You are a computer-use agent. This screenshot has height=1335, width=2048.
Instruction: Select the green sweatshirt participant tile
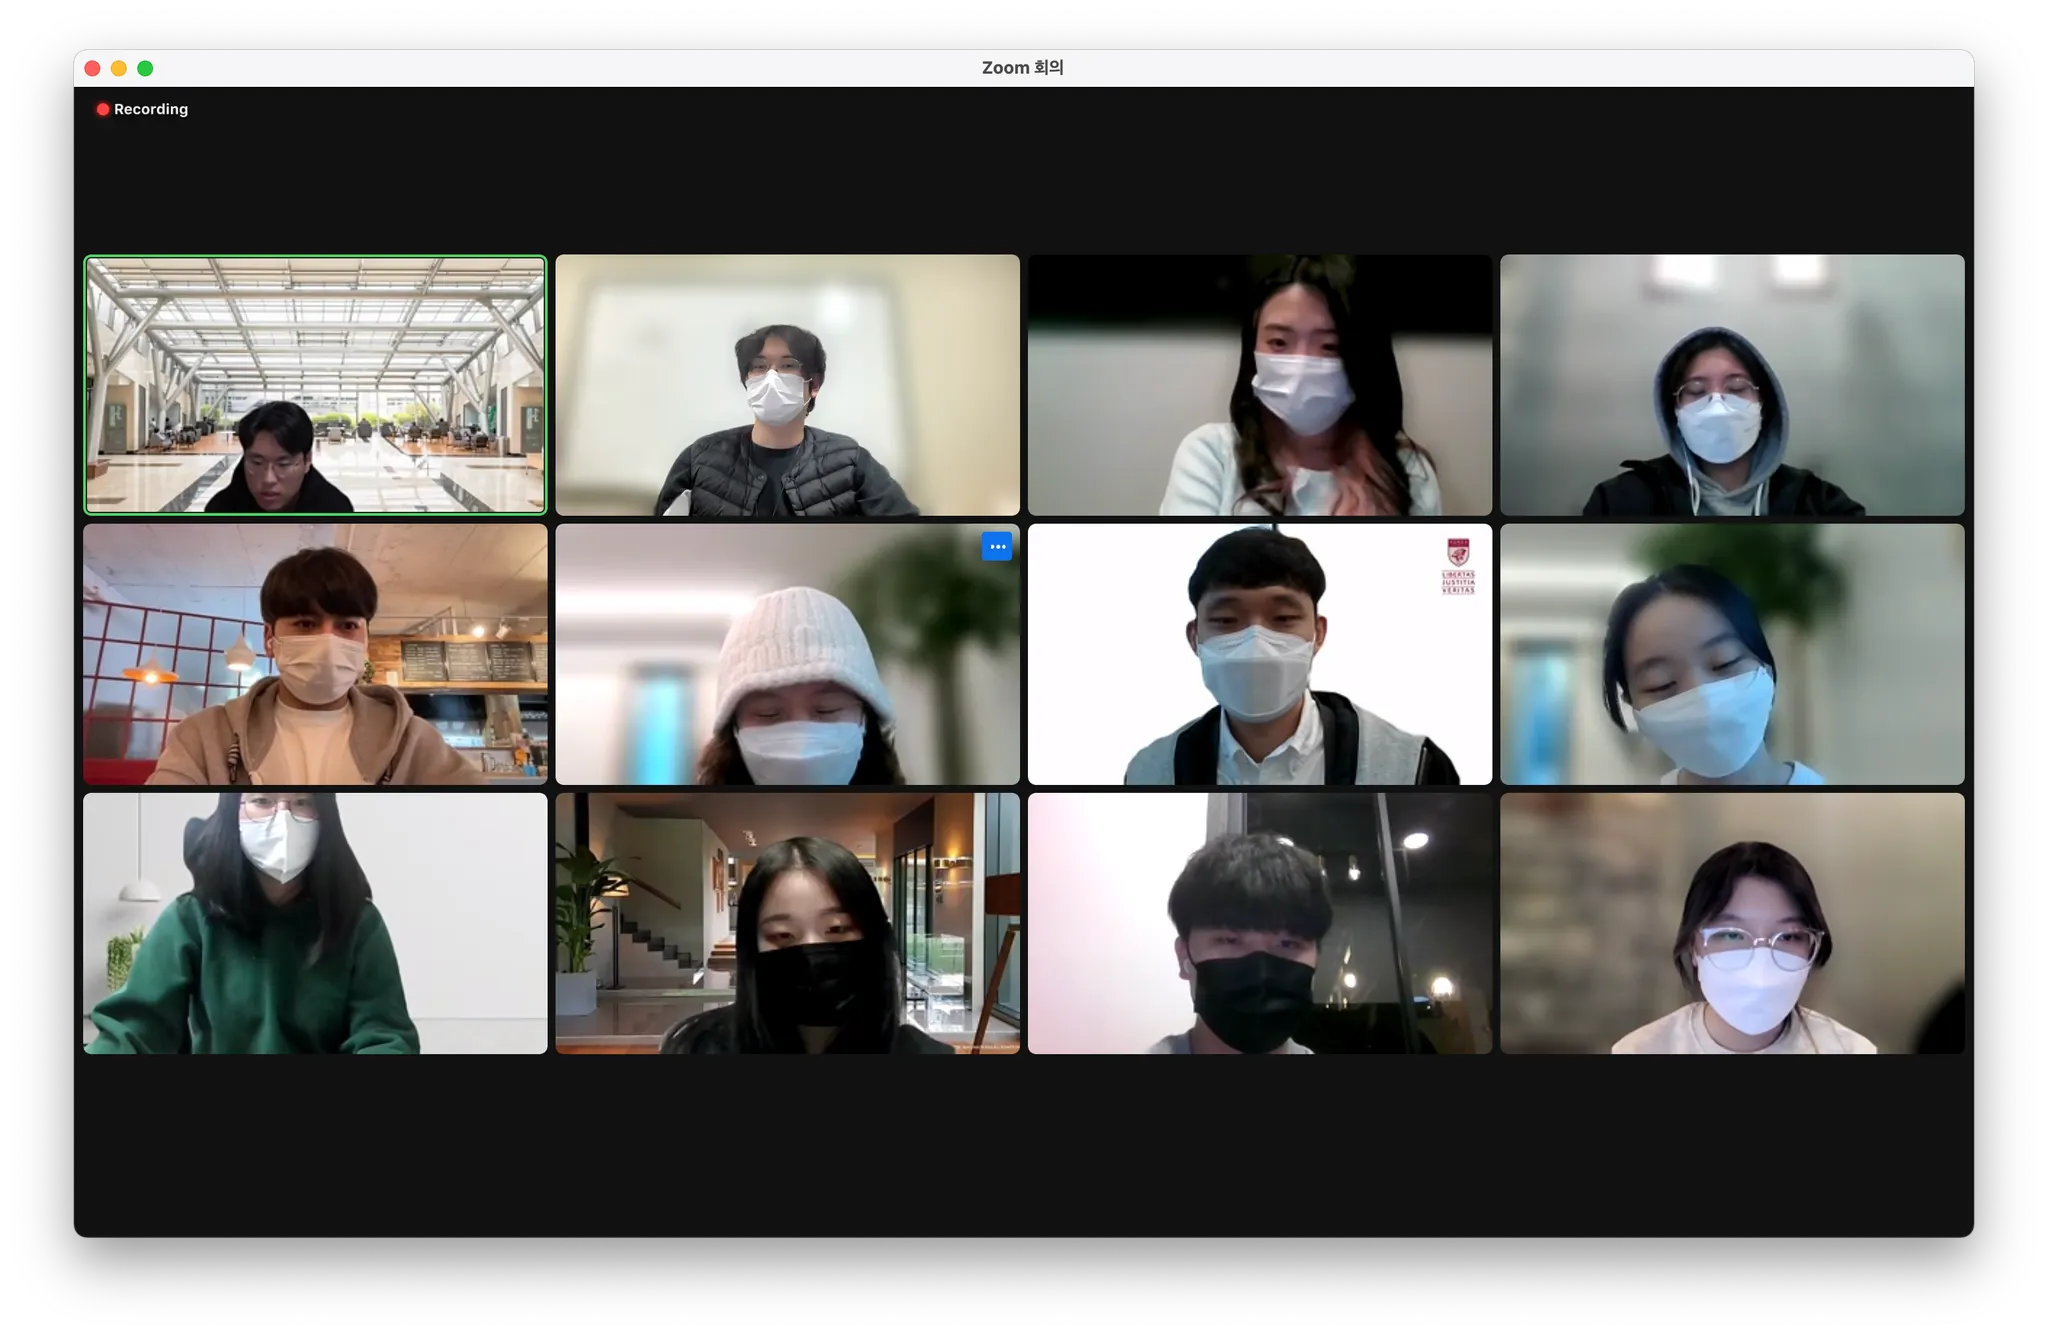point(315,923)
